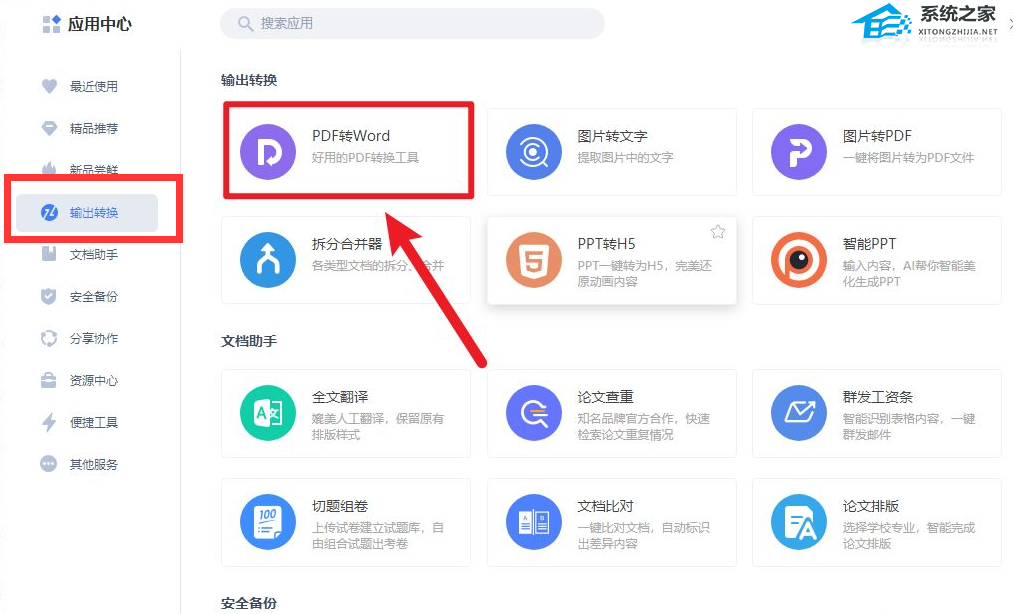Click the ellipsis icon beside 其他服务
1013x614 pixels.
click(x=49, y=464)
